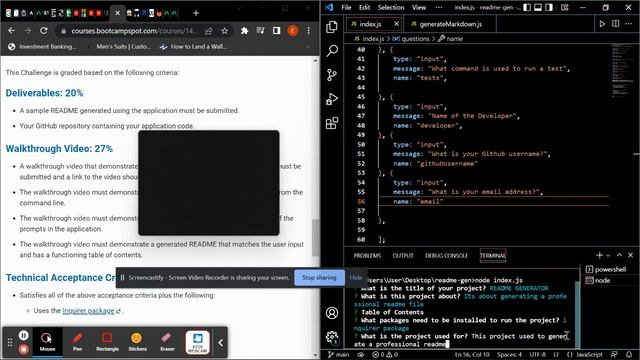Bookmark this page with the star

(x=224, y=31)
